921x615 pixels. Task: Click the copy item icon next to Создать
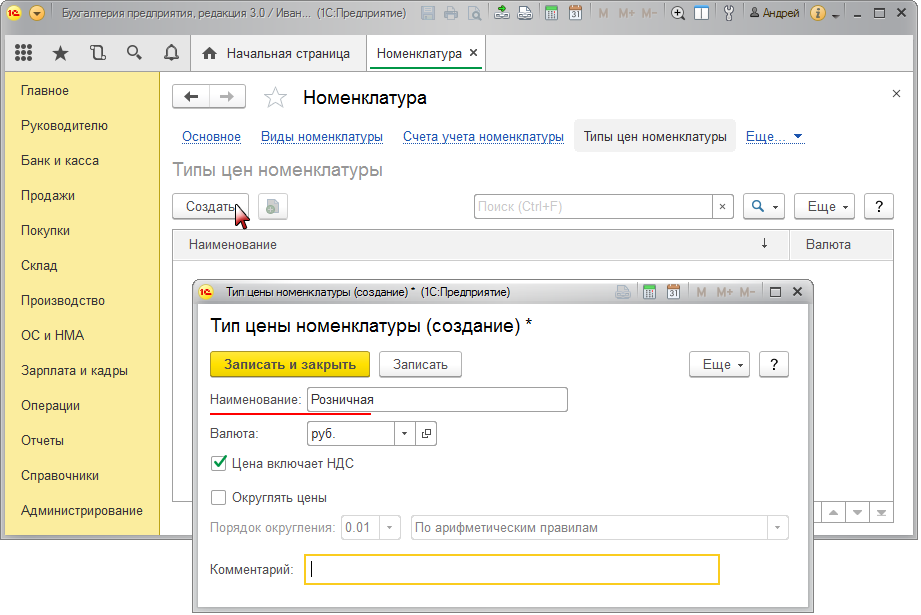273,207
